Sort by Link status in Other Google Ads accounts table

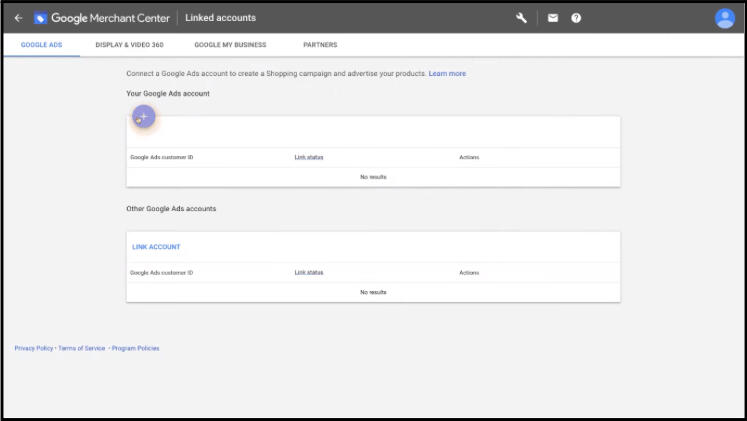click(x=309, y=272)
